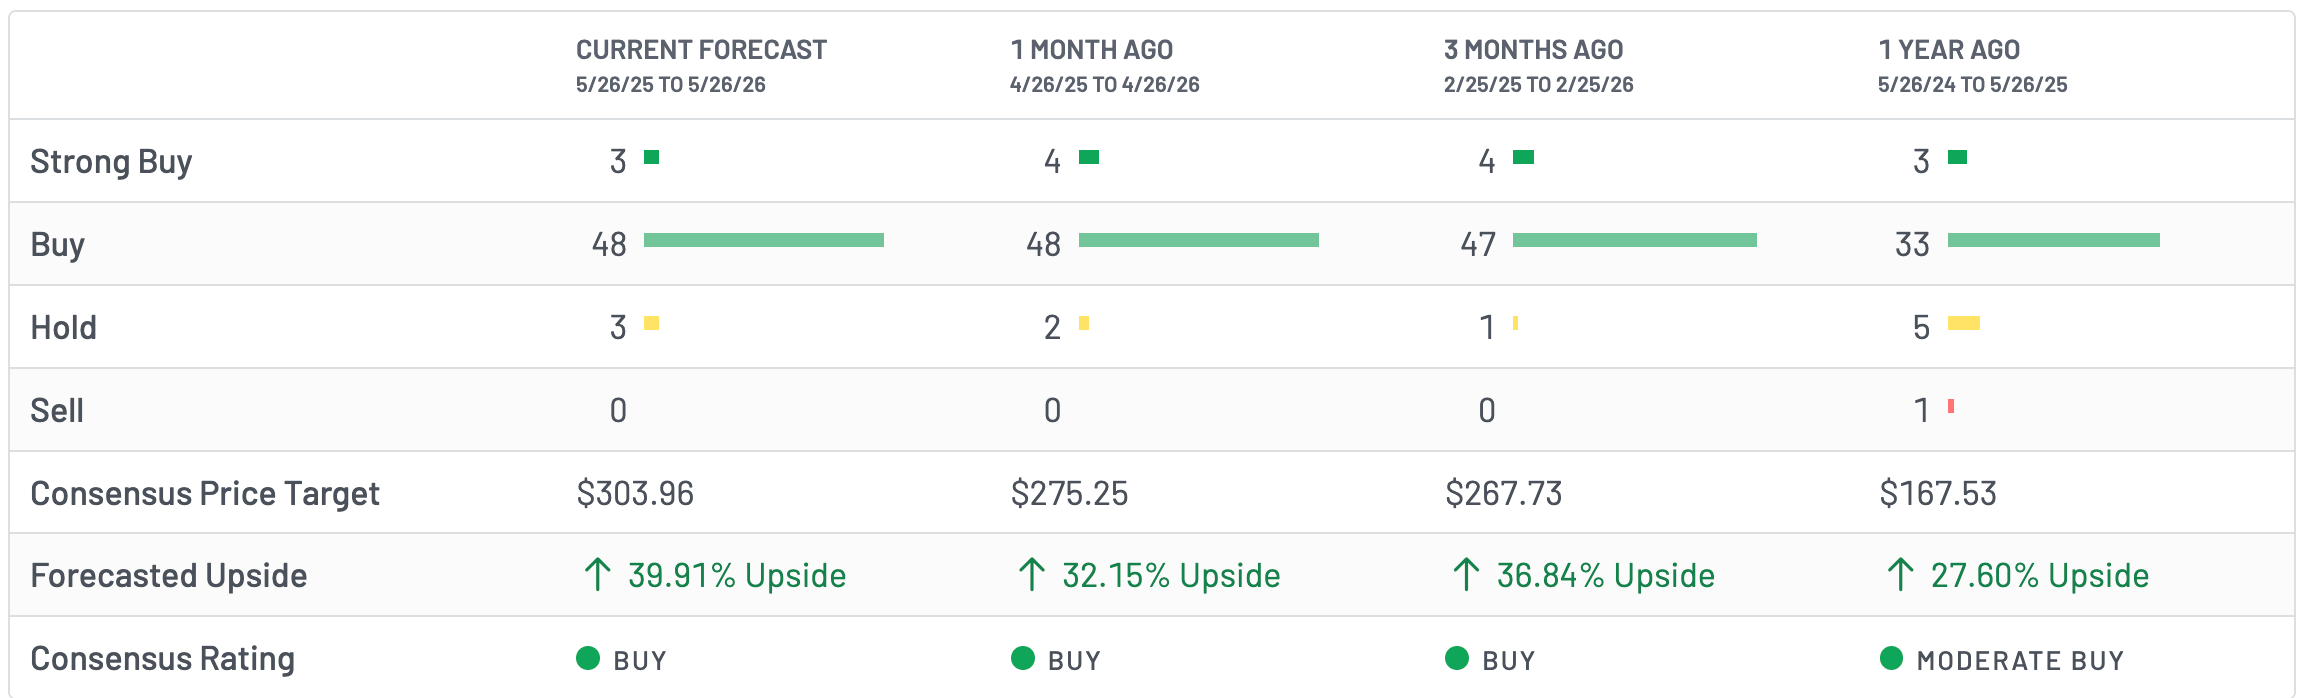Click the current forecast Buy bar of 48
This screenshot has width=2302, height=698.
point(764,240)
